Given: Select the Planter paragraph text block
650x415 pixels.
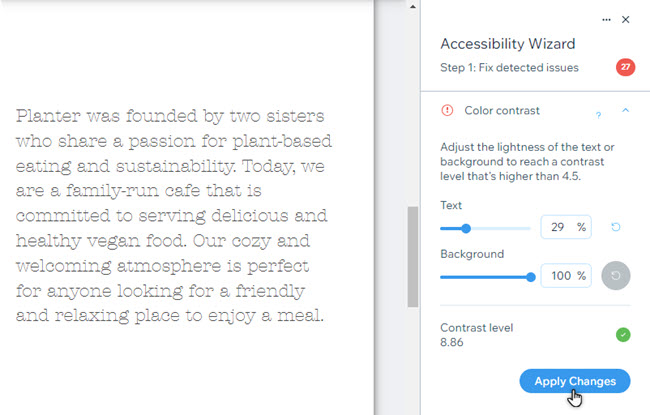Looking at the screenshot, I should pyautogui.click(x=174, y=216).
